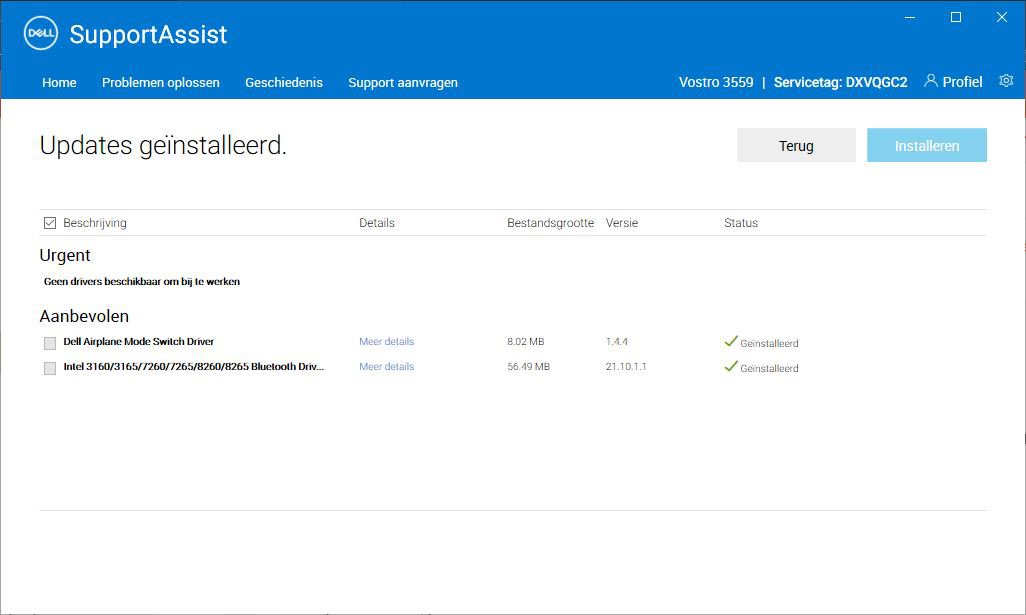Image resolution: width=1026 pixels, height=615 pixels.
Task: Click the Installeren button
Action: [927, 145]
